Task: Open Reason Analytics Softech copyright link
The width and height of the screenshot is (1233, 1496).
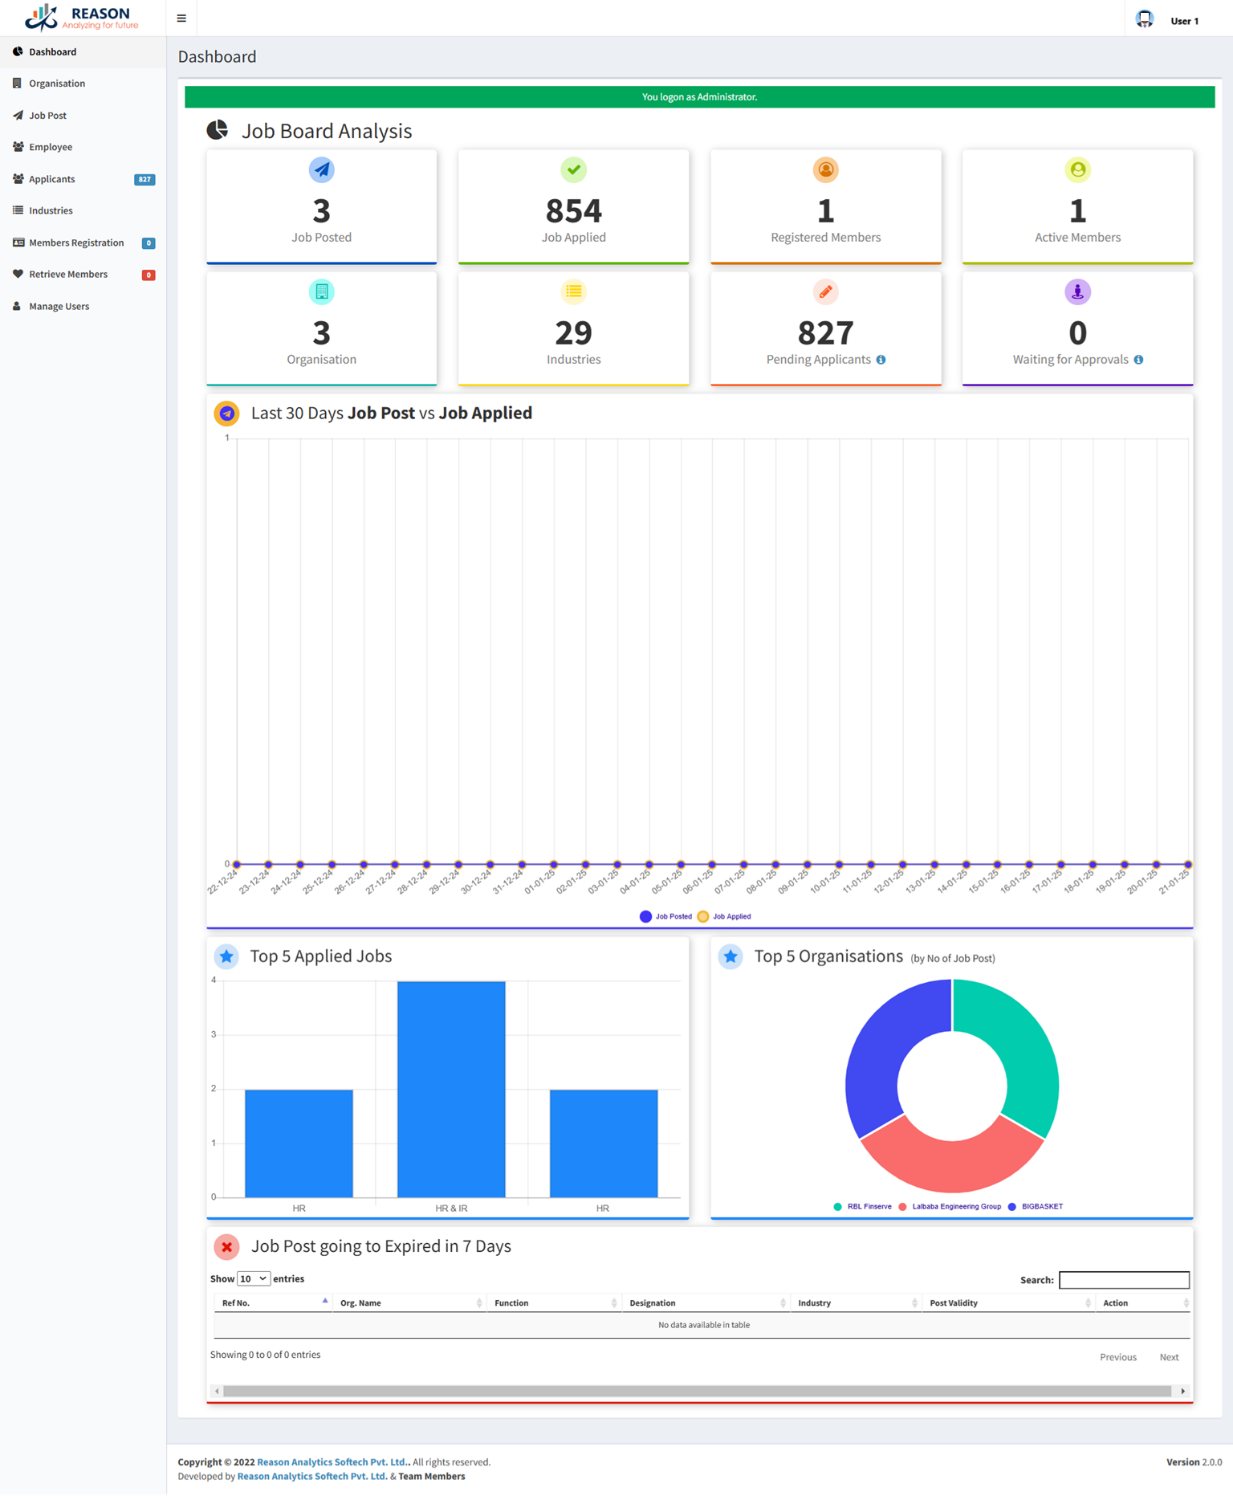Action: coord(332,1462)
